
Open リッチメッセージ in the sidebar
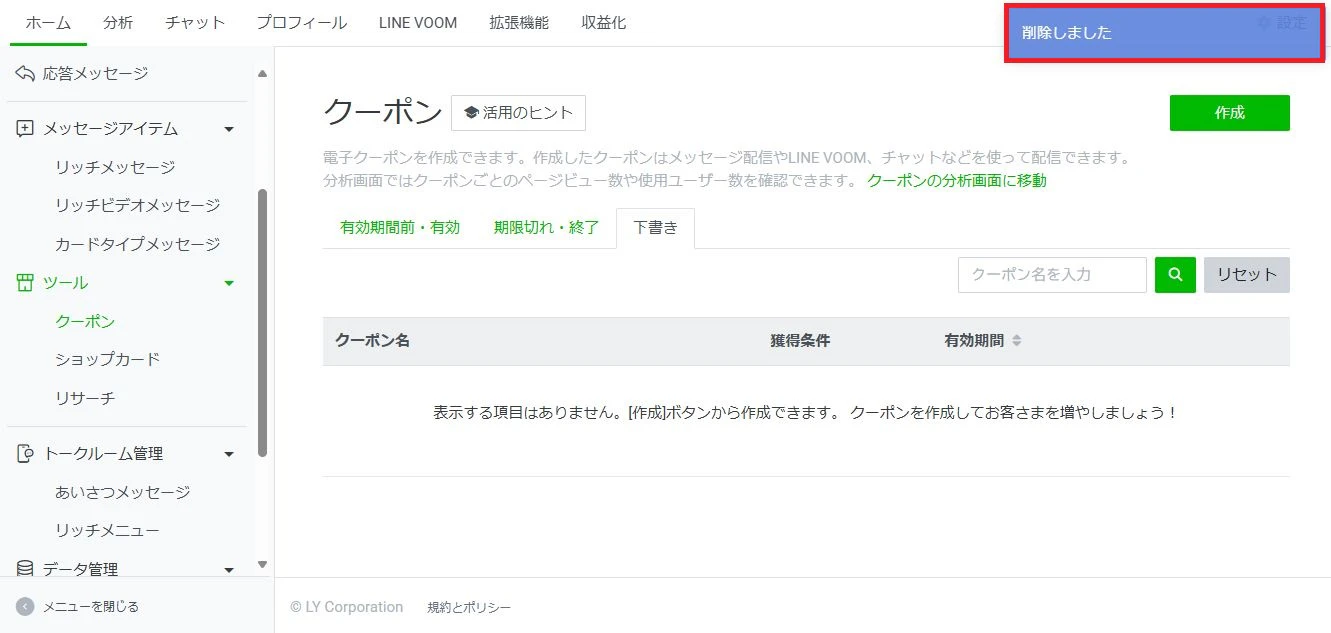116,167
